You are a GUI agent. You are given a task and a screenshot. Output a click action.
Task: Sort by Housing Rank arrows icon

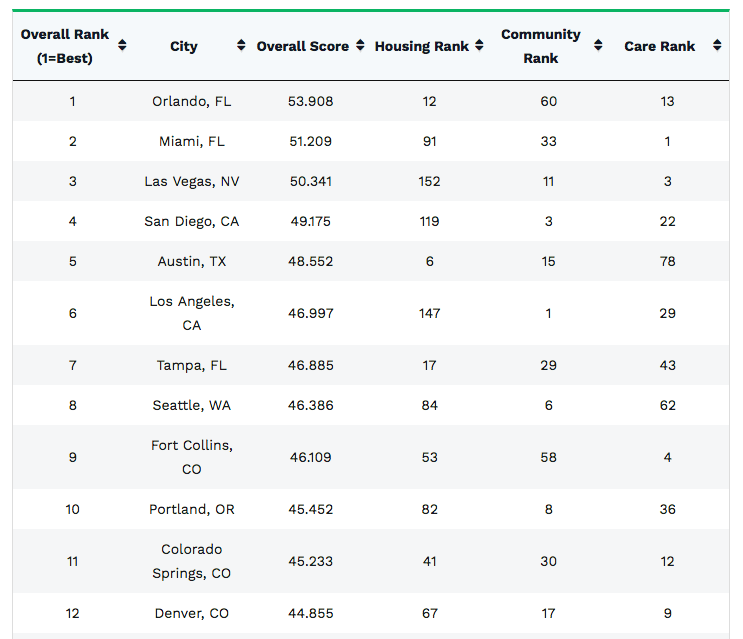pyautogui.click(x=479, y=46)
